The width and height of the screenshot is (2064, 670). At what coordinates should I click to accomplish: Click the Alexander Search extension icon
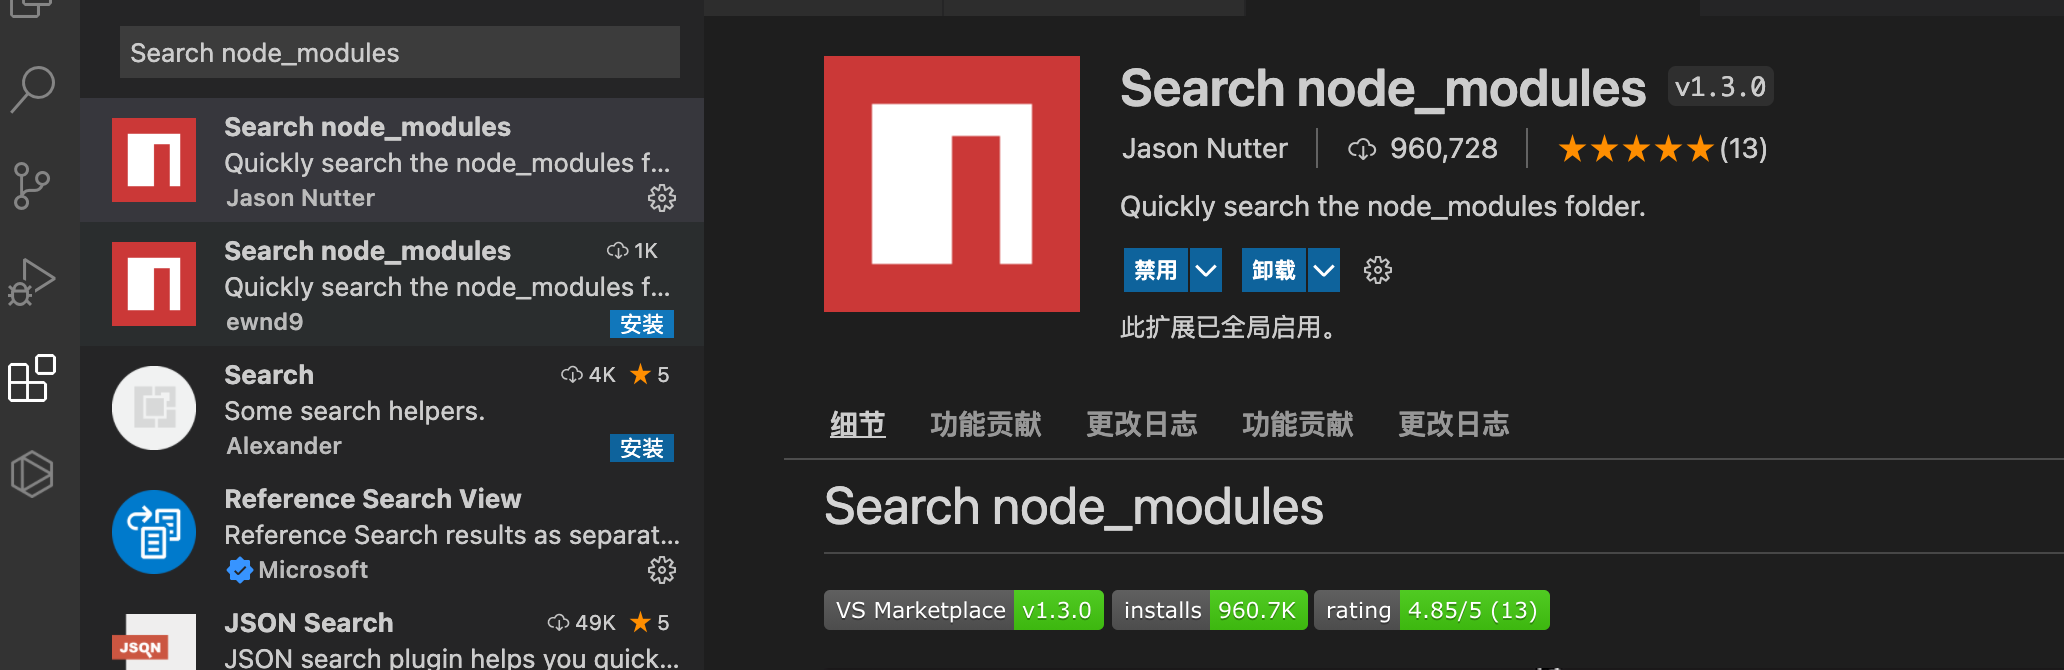(154, 408)
